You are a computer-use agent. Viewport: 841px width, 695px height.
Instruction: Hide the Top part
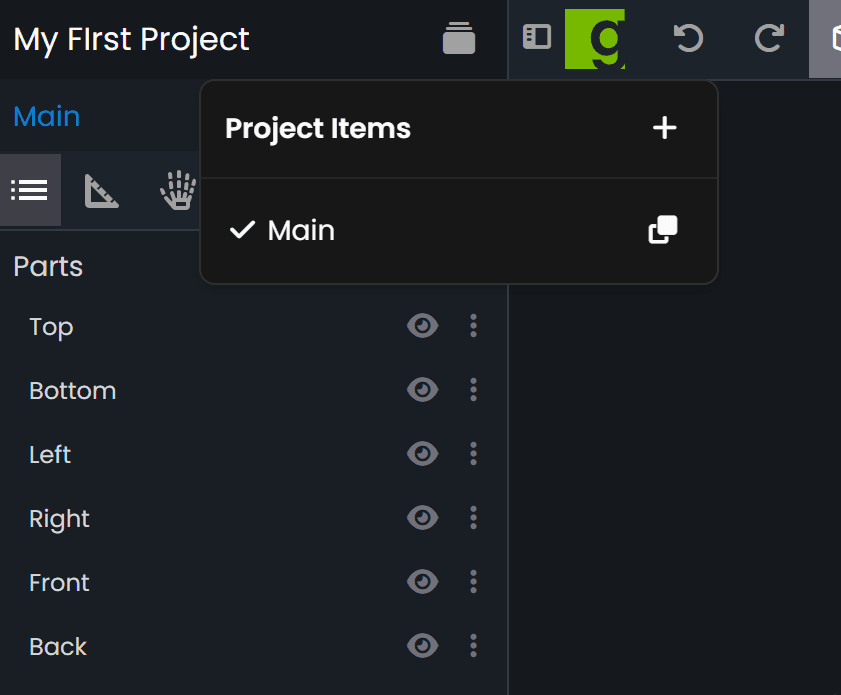422,325
